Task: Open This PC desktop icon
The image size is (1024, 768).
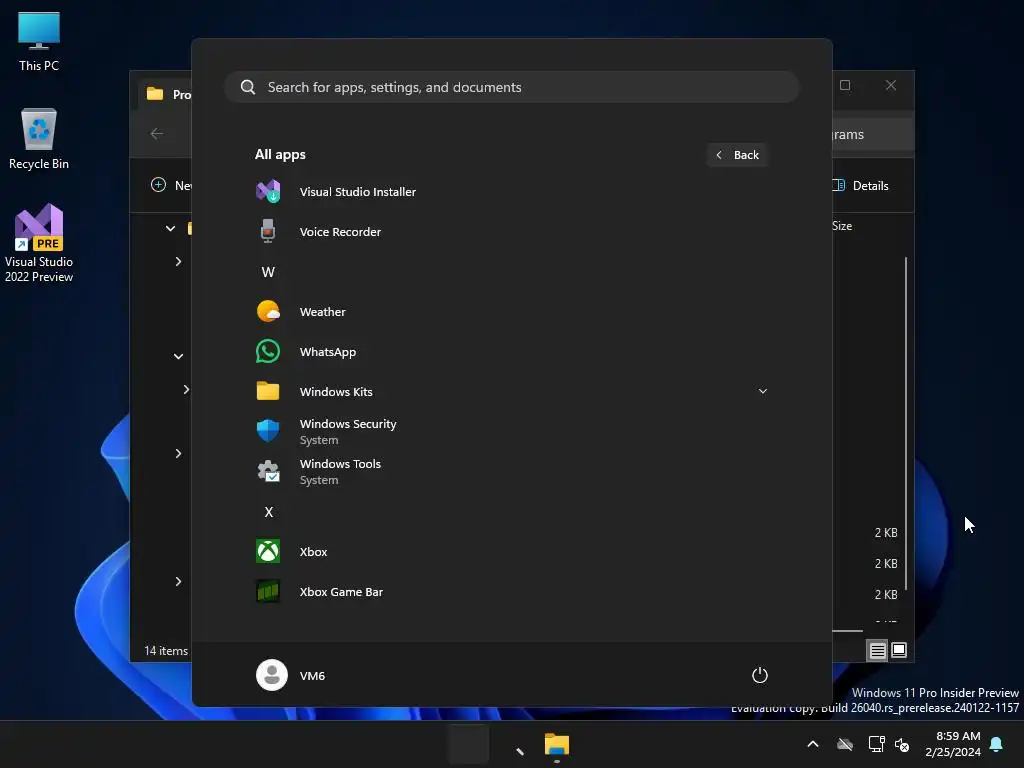Action: (x=39, y=41)
